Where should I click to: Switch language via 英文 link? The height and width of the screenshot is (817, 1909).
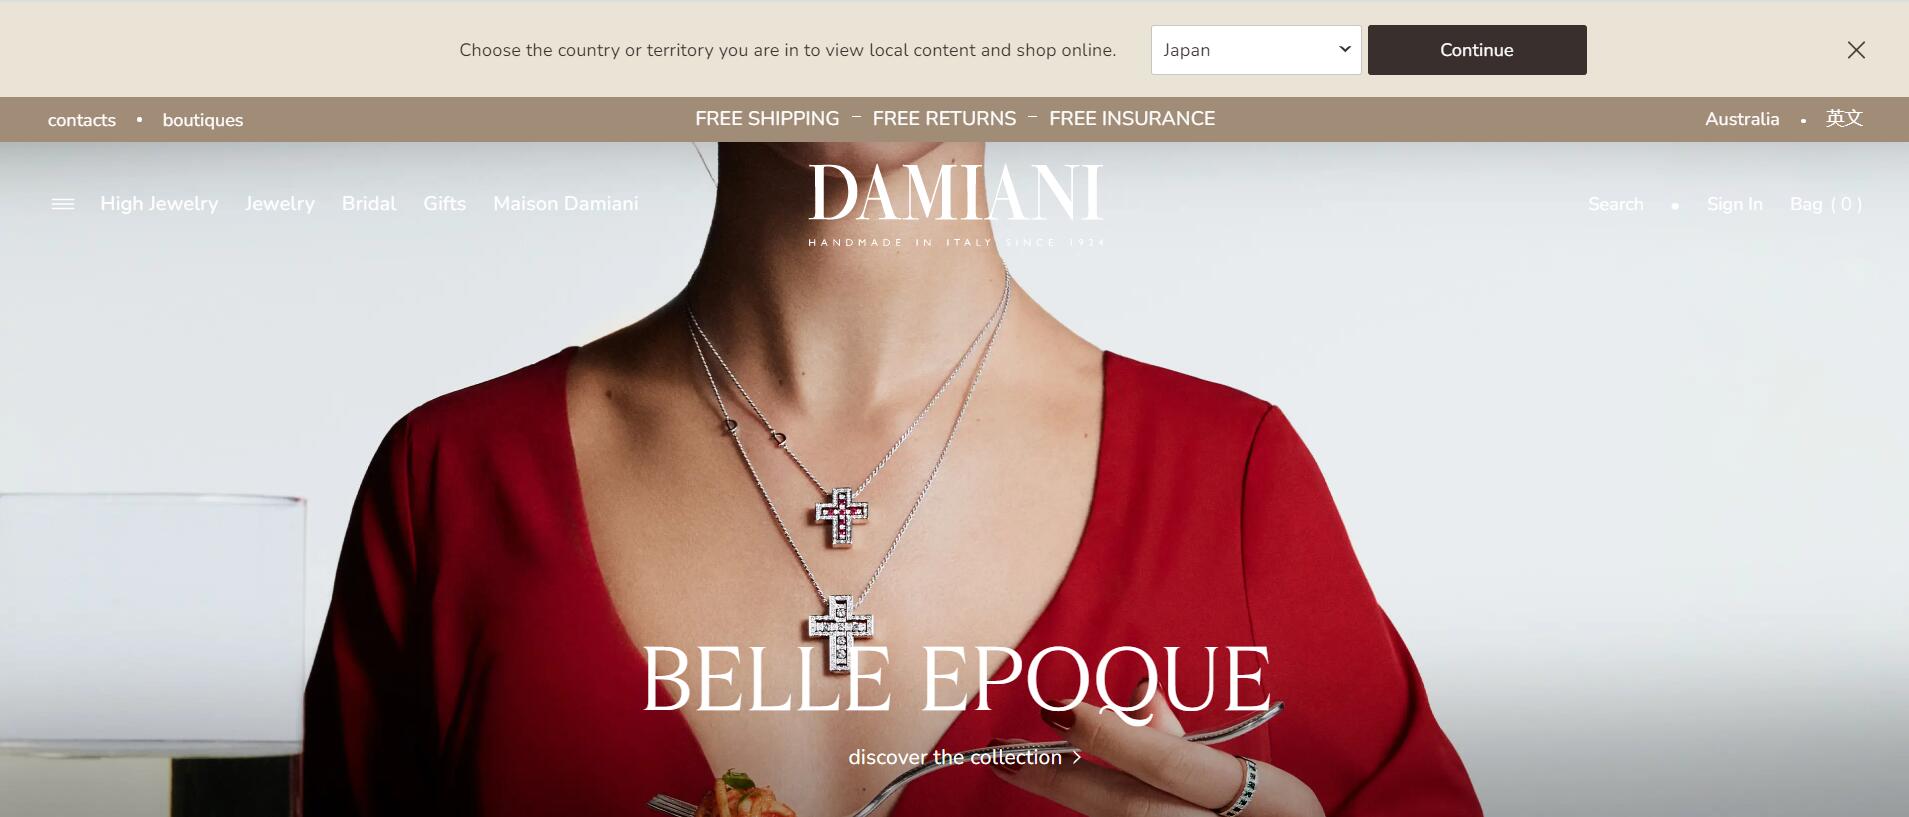tap(1844, 119)
